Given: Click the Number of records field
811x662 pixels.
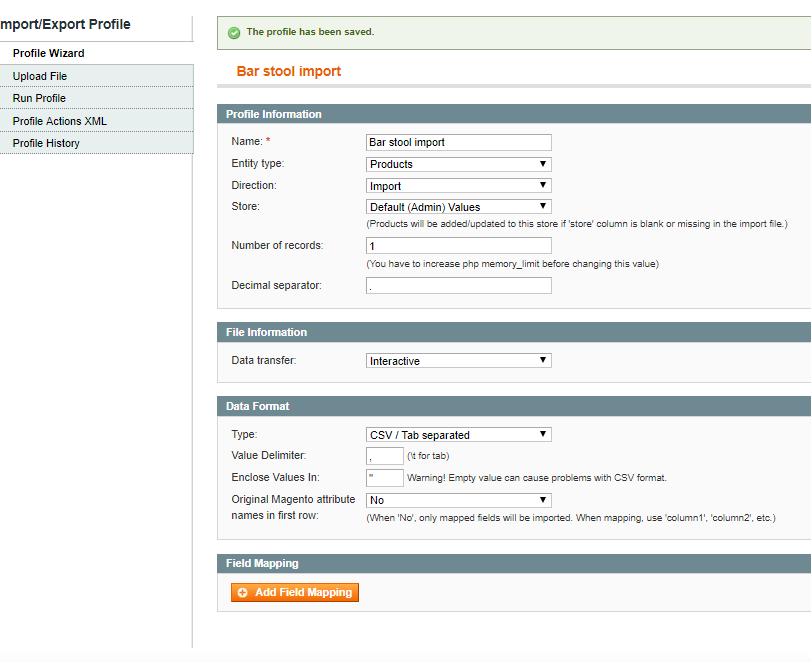Looking at the screenshot, I should [458, 245].
